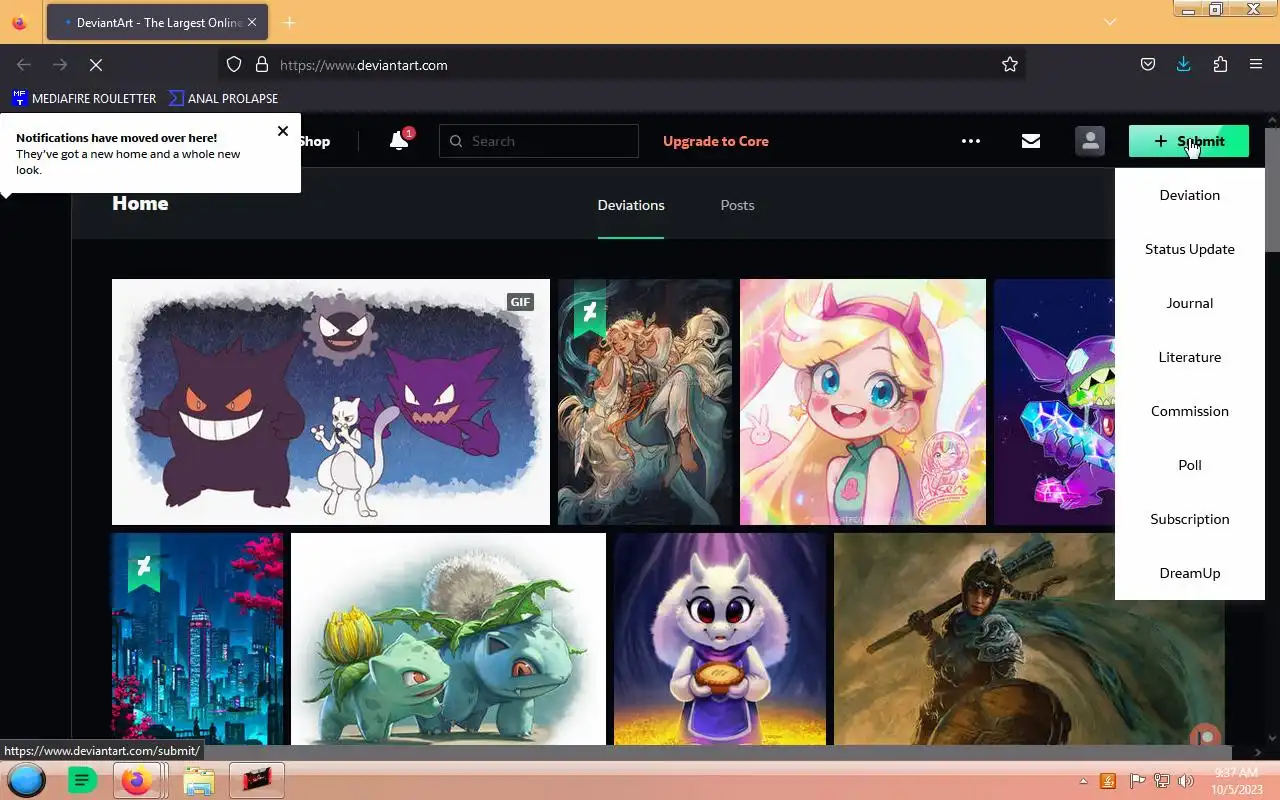Open the File Explorer taskbar icon
The height and width of the screenshot is (800, 1280).
tap(199, 781)
